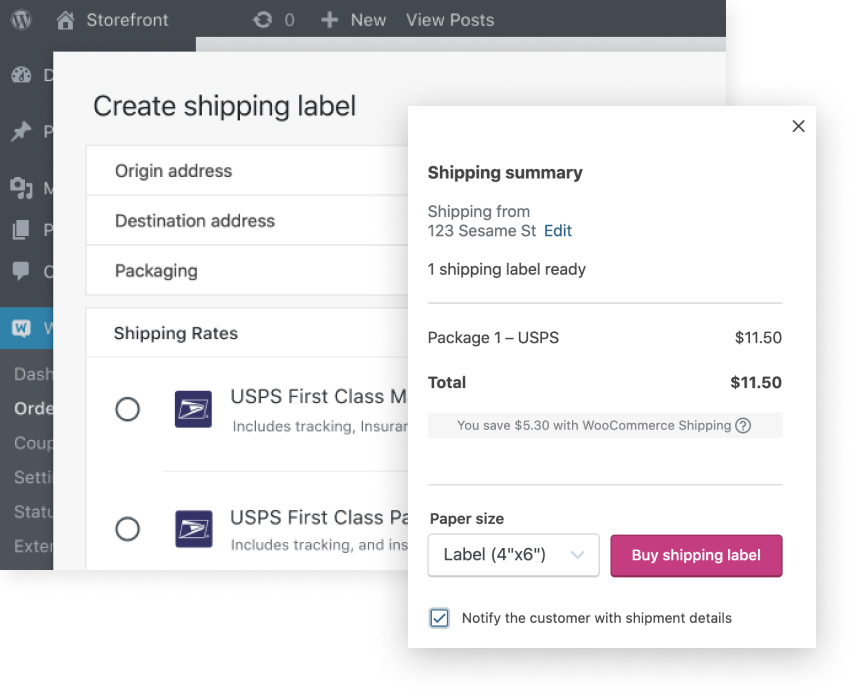Screen dimensions: 860x700
Task: Click the Comments bubble icon in sidebar
Action: click(20, 272)
